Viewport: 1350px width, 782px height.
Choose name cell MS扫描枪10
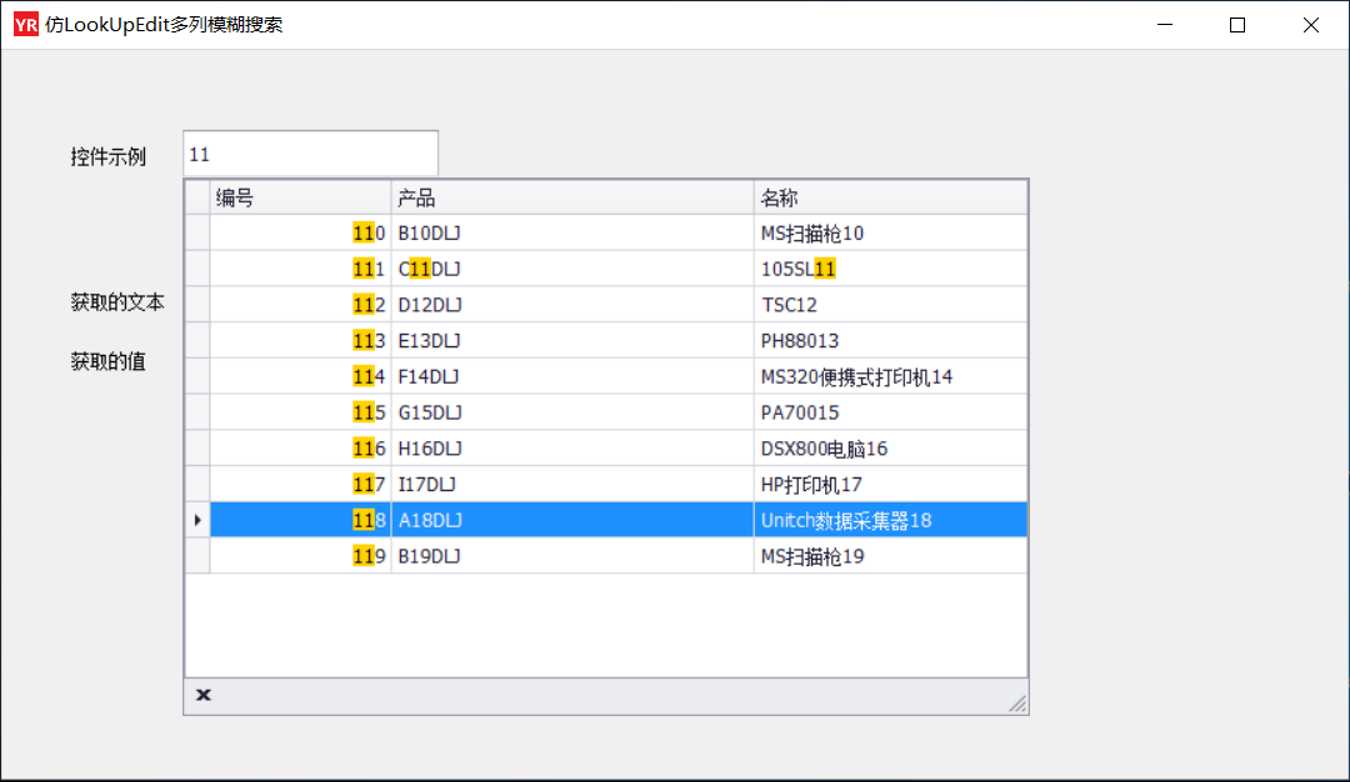(890, 233)
